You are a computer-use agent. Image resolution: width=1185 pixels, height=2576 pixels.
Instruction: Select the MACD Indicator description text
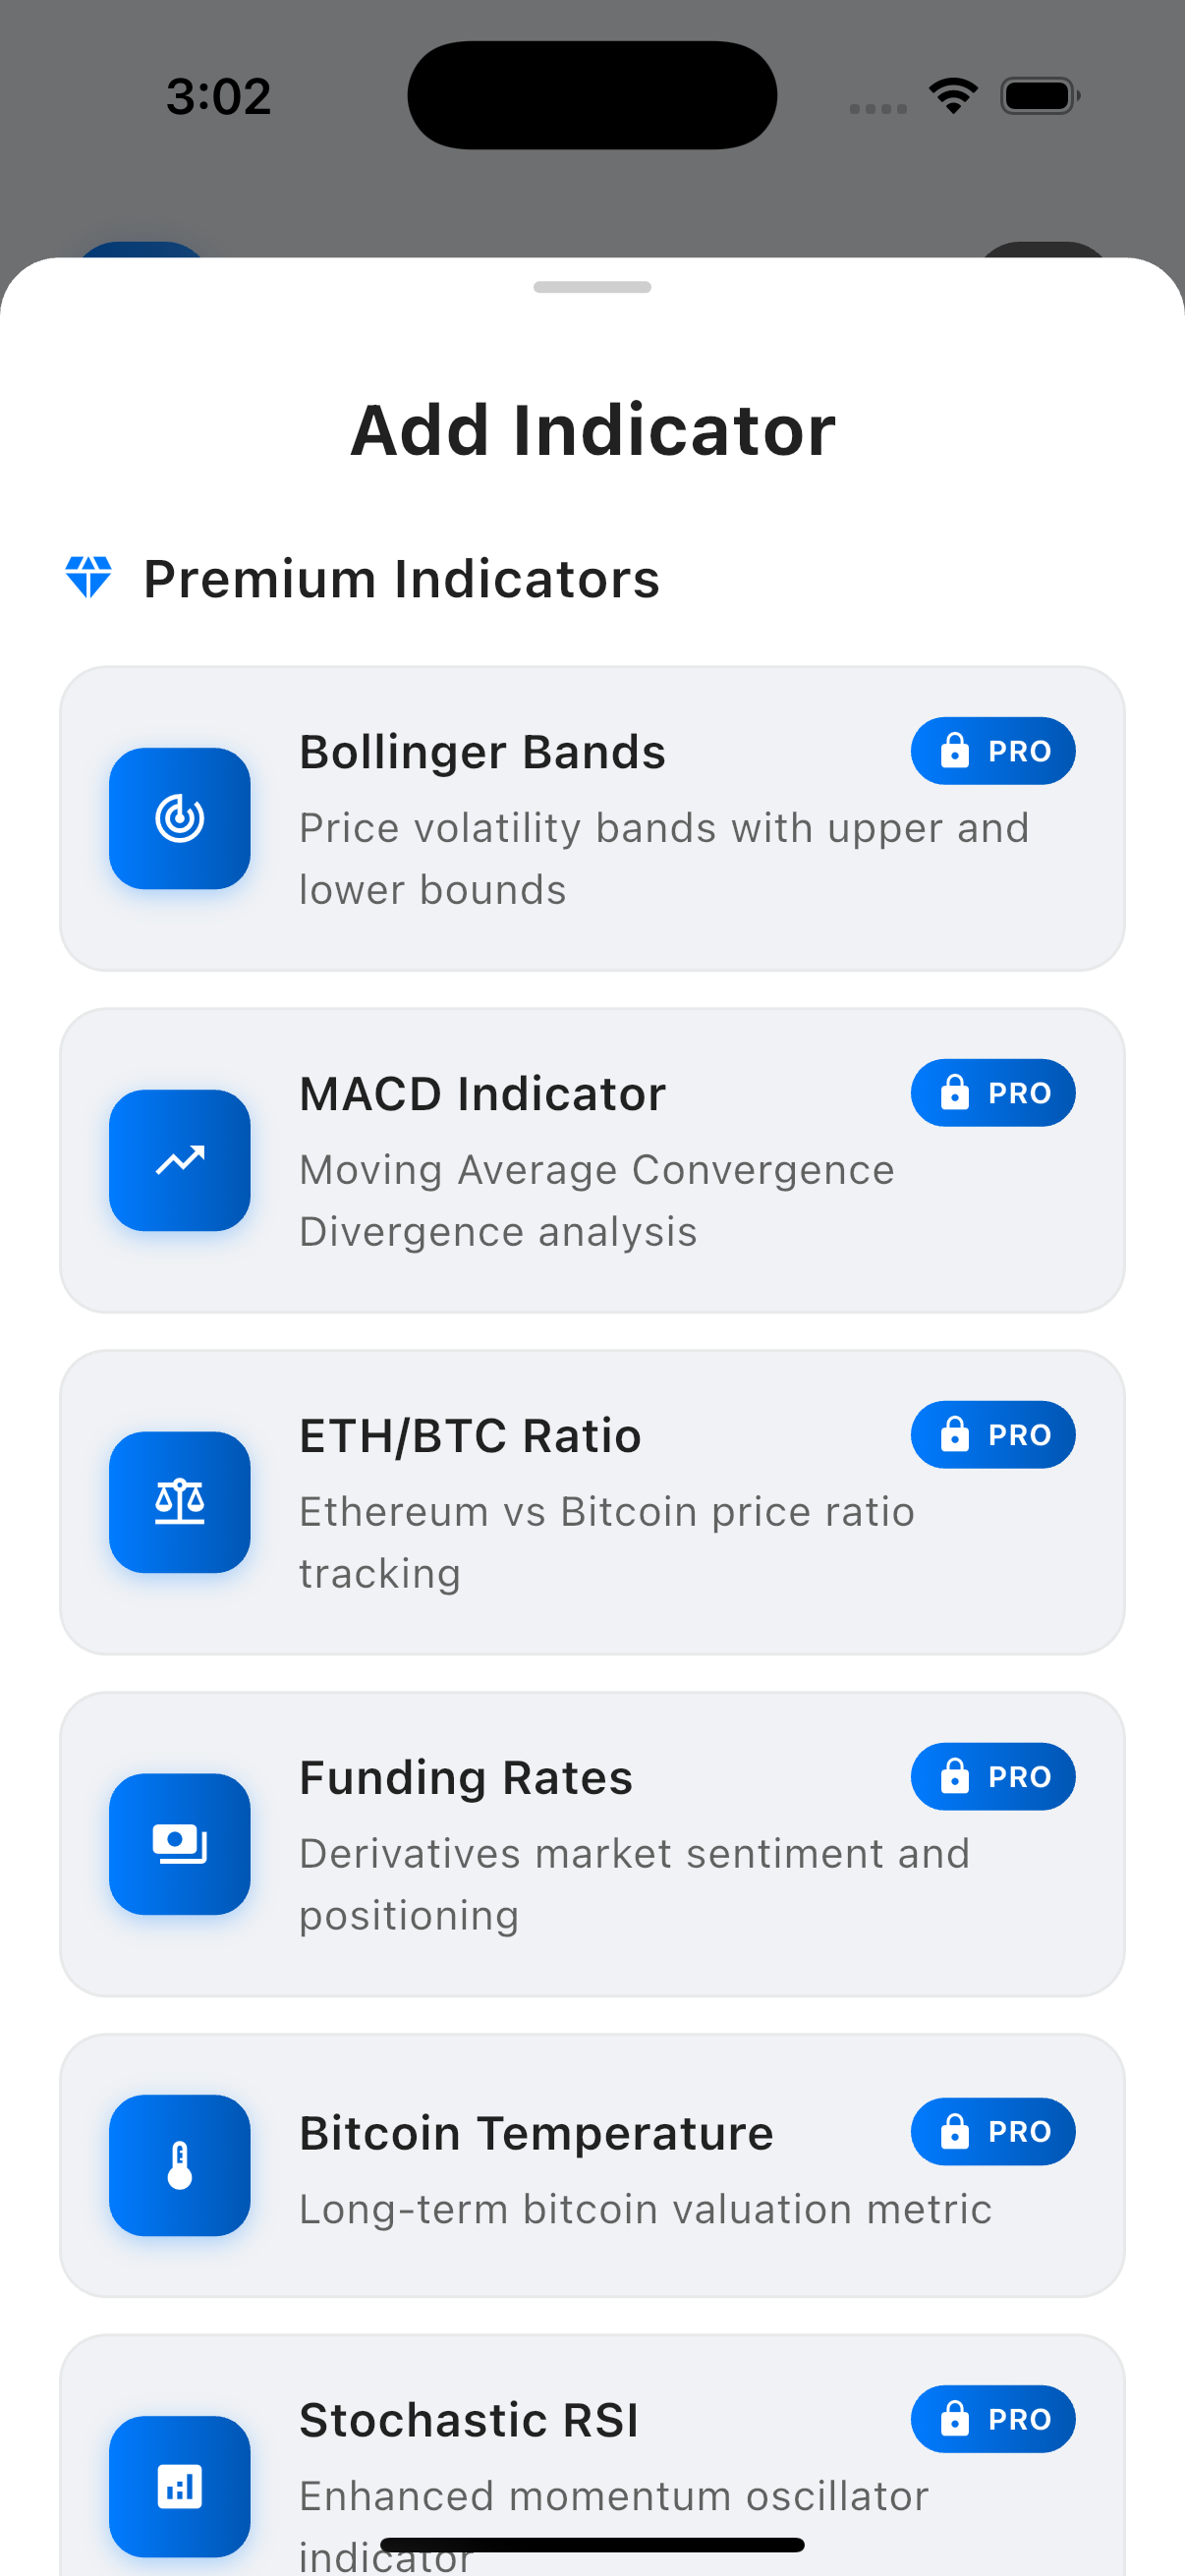(x=597, y=1201)
